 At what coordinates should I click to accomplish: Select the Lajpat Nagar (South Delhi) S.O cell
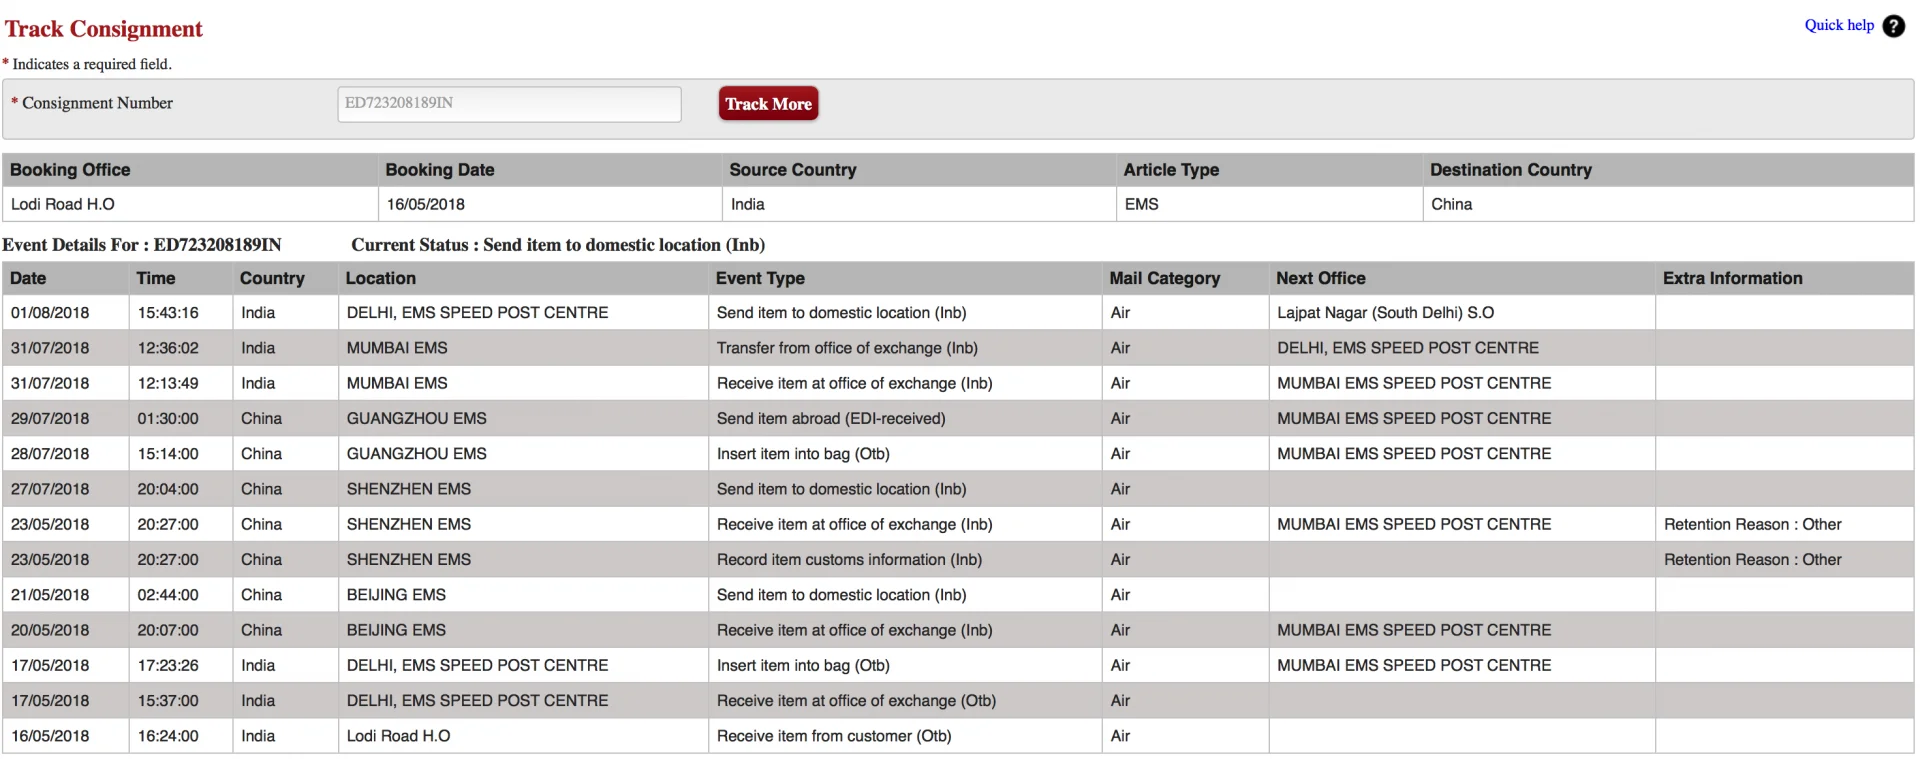click(1385, 313)
